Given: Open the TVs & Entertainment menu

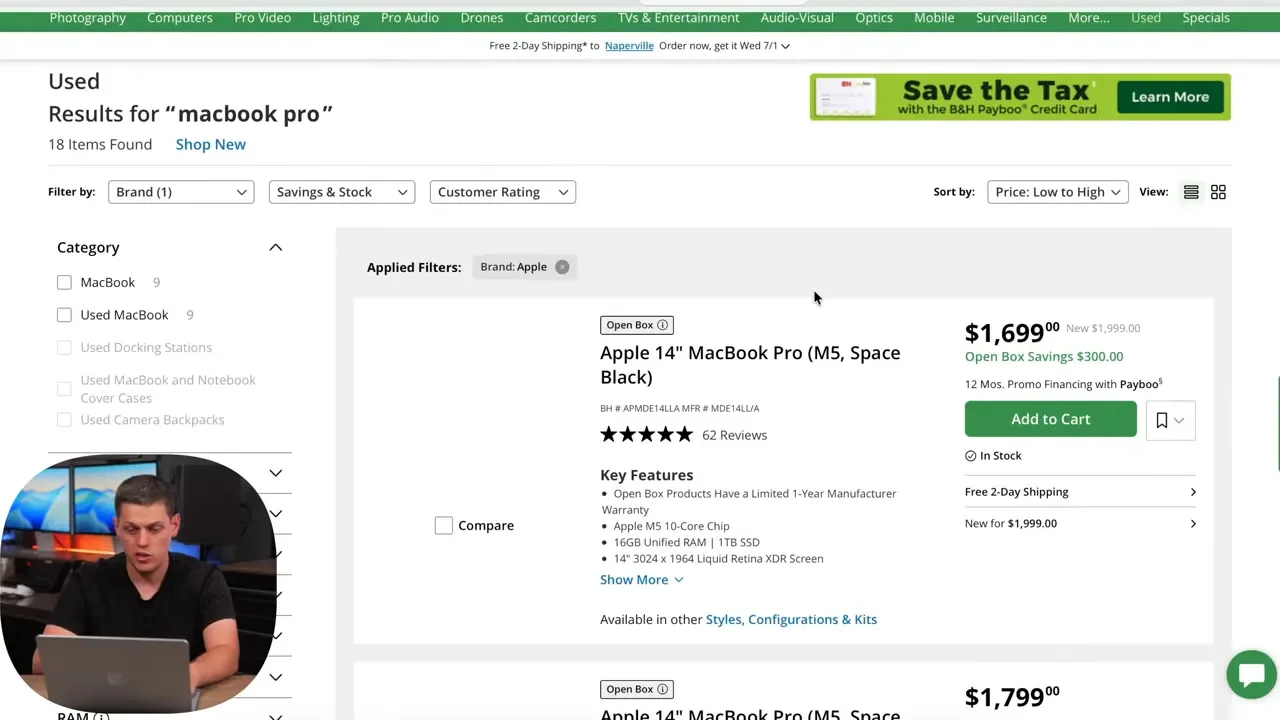Looking at the screenshot, I should pos(679,18).
